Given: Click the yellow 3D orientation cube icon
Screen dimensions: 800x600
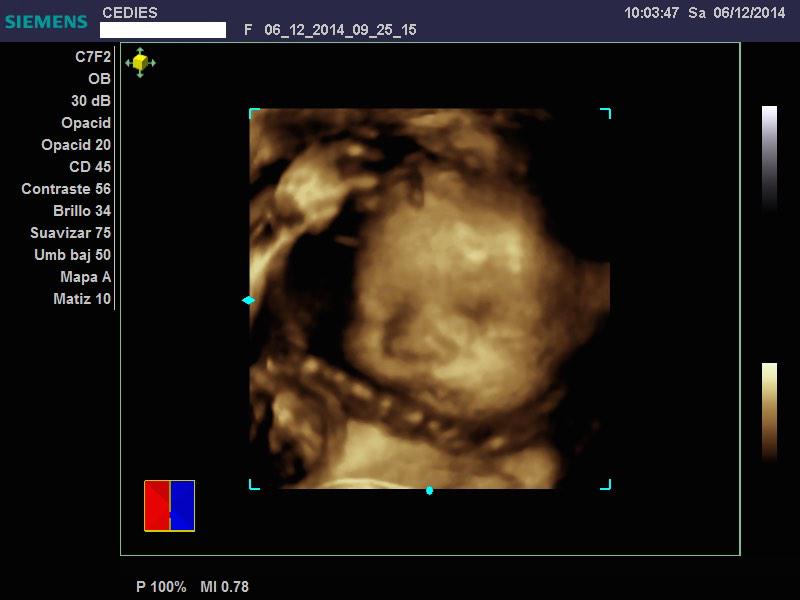Looking at the screenshot, I should (140, 62).
